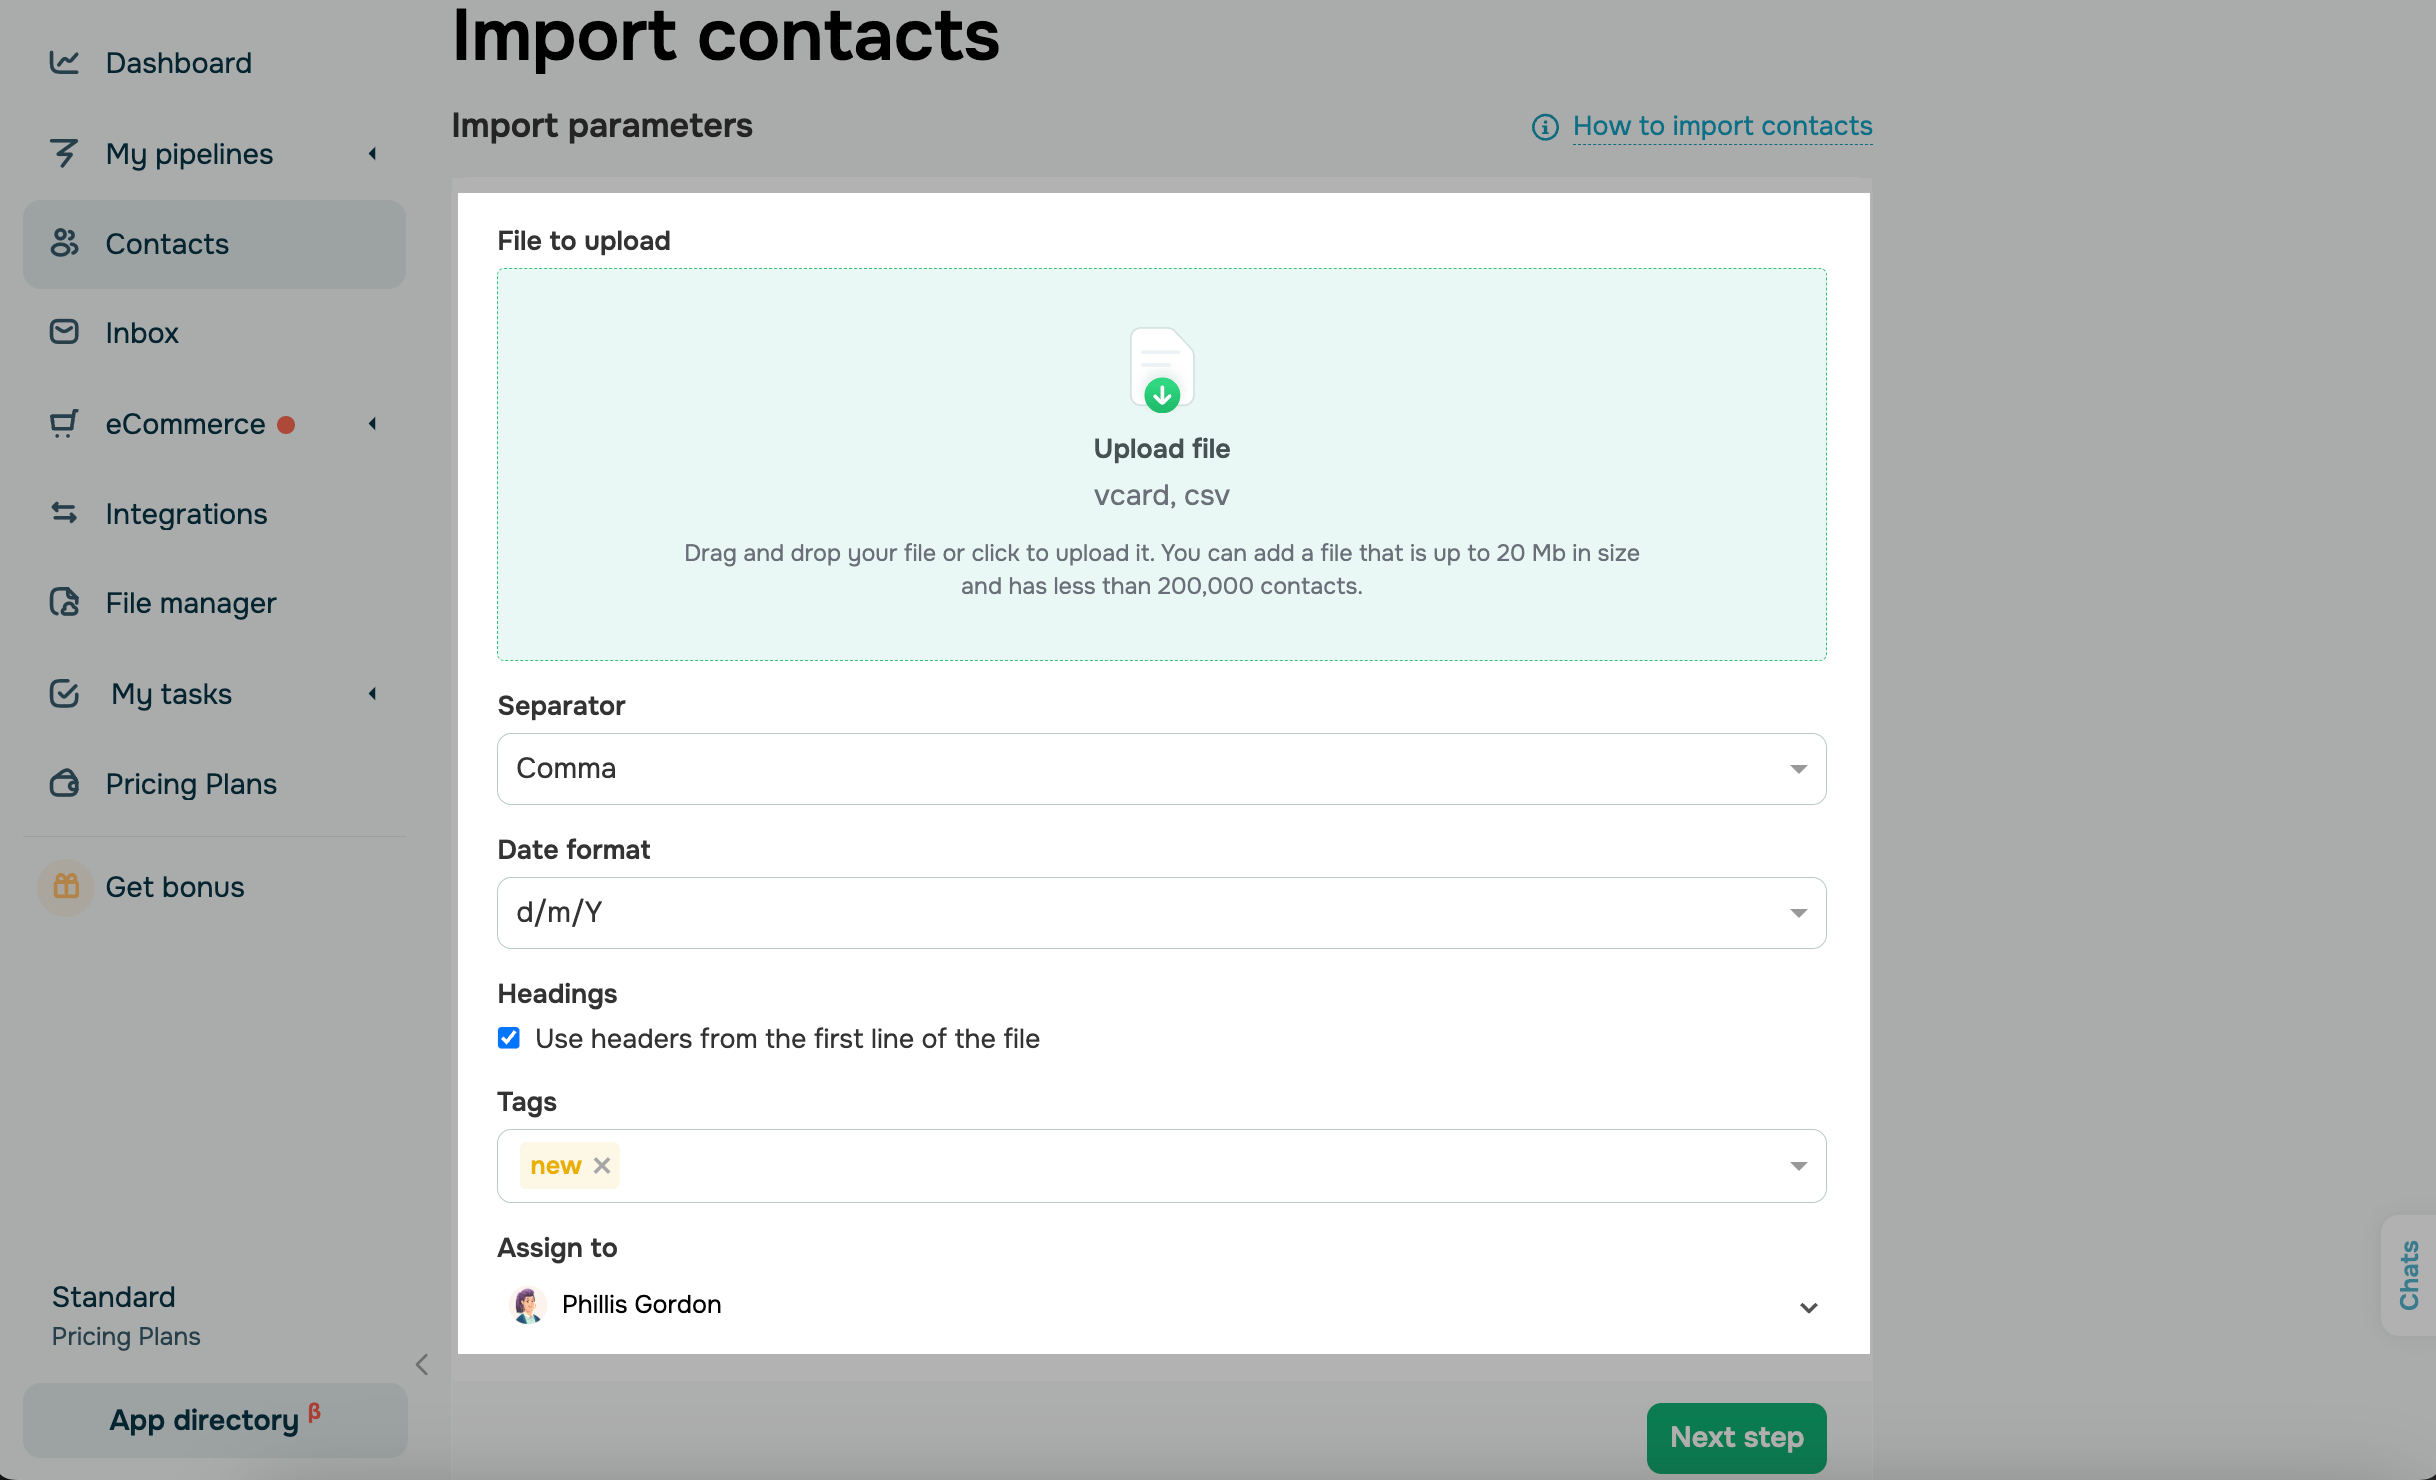The height and width of the screenshot is (1480, 2436).
Task: Click the Upload file drop zone
Action: [1161, 464]
